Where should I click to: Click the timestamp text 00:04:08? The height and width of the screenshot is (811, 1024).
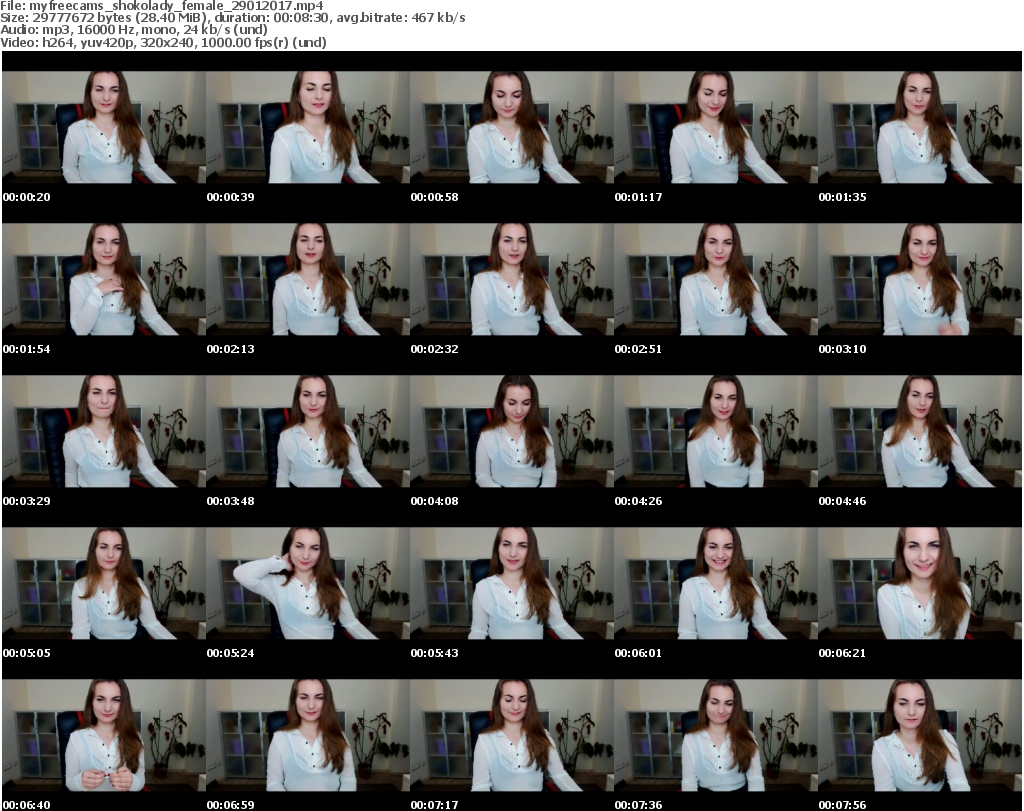tap(434, 501)
